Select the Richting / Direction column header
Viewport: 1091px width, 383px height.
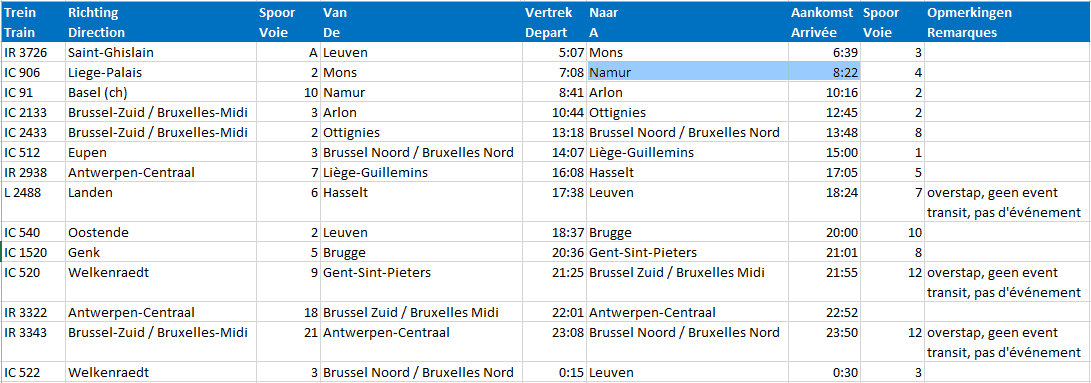[161, 22]
